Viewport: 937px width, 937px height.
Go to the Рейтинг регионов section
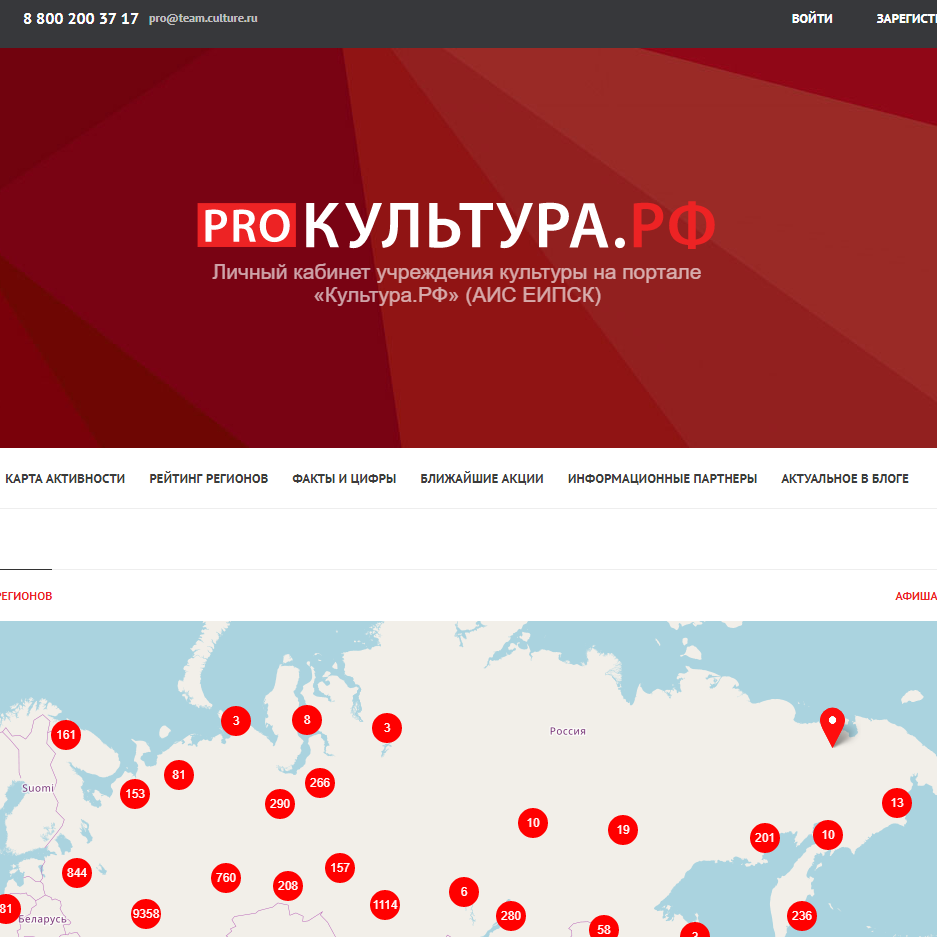point(209,479)
